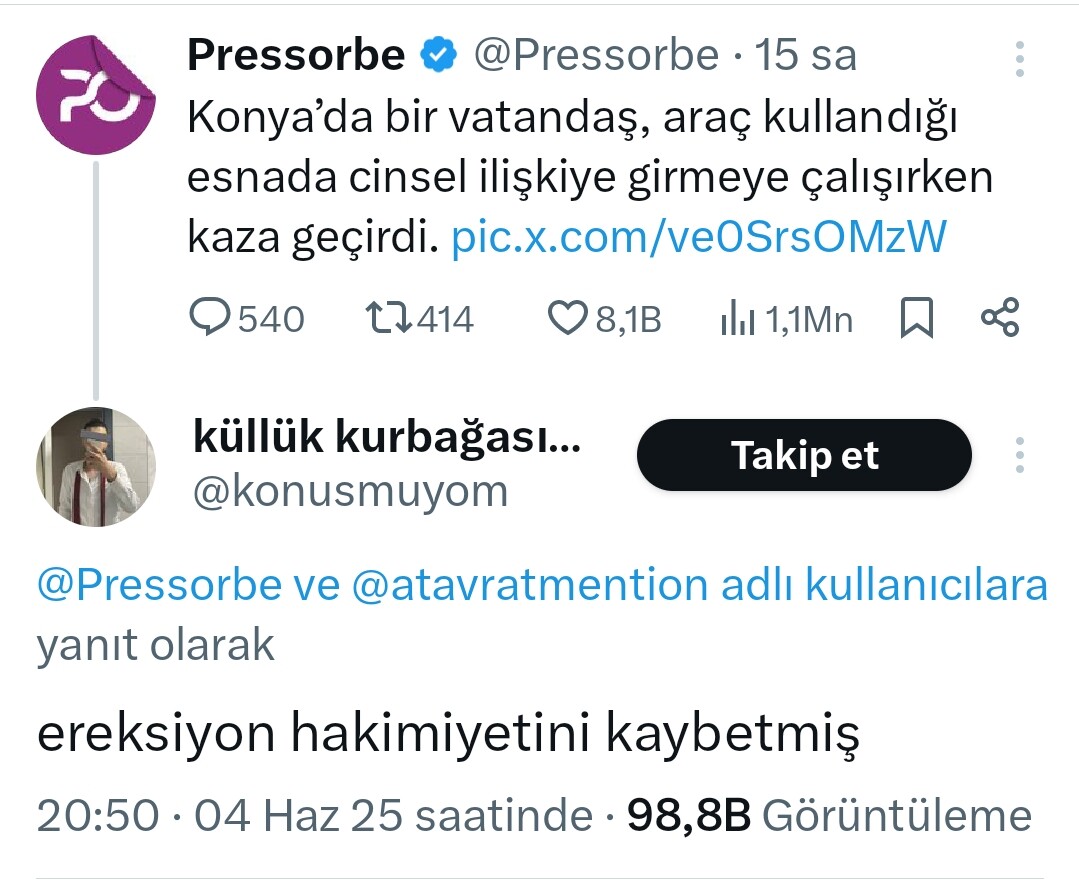Screen dimensions: 1079x883
Task: Retweet the Pressorbe post
Action: pos(389,317)
